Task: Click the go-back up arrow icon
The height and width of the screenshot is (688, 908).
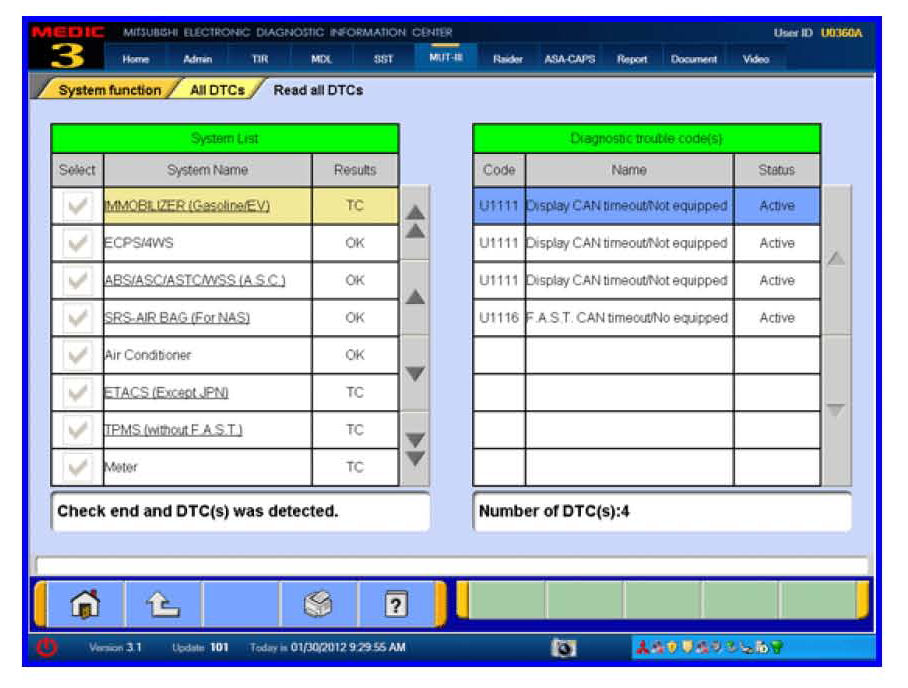Action: 161,604
